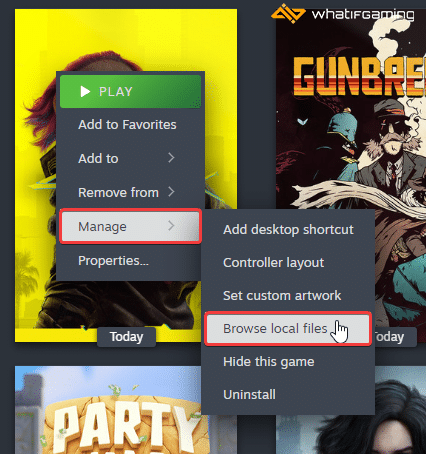
Task: Open the Manage menu entry
Action: click(130, 226)
